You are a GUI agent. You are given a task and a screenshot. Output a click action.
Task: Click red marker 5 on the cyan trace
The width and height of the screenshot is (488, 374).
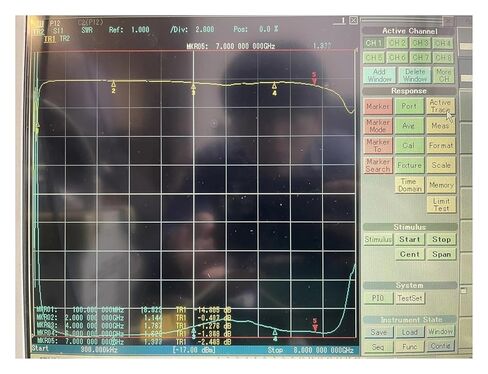pyautogui.click(x=315, y=325)
